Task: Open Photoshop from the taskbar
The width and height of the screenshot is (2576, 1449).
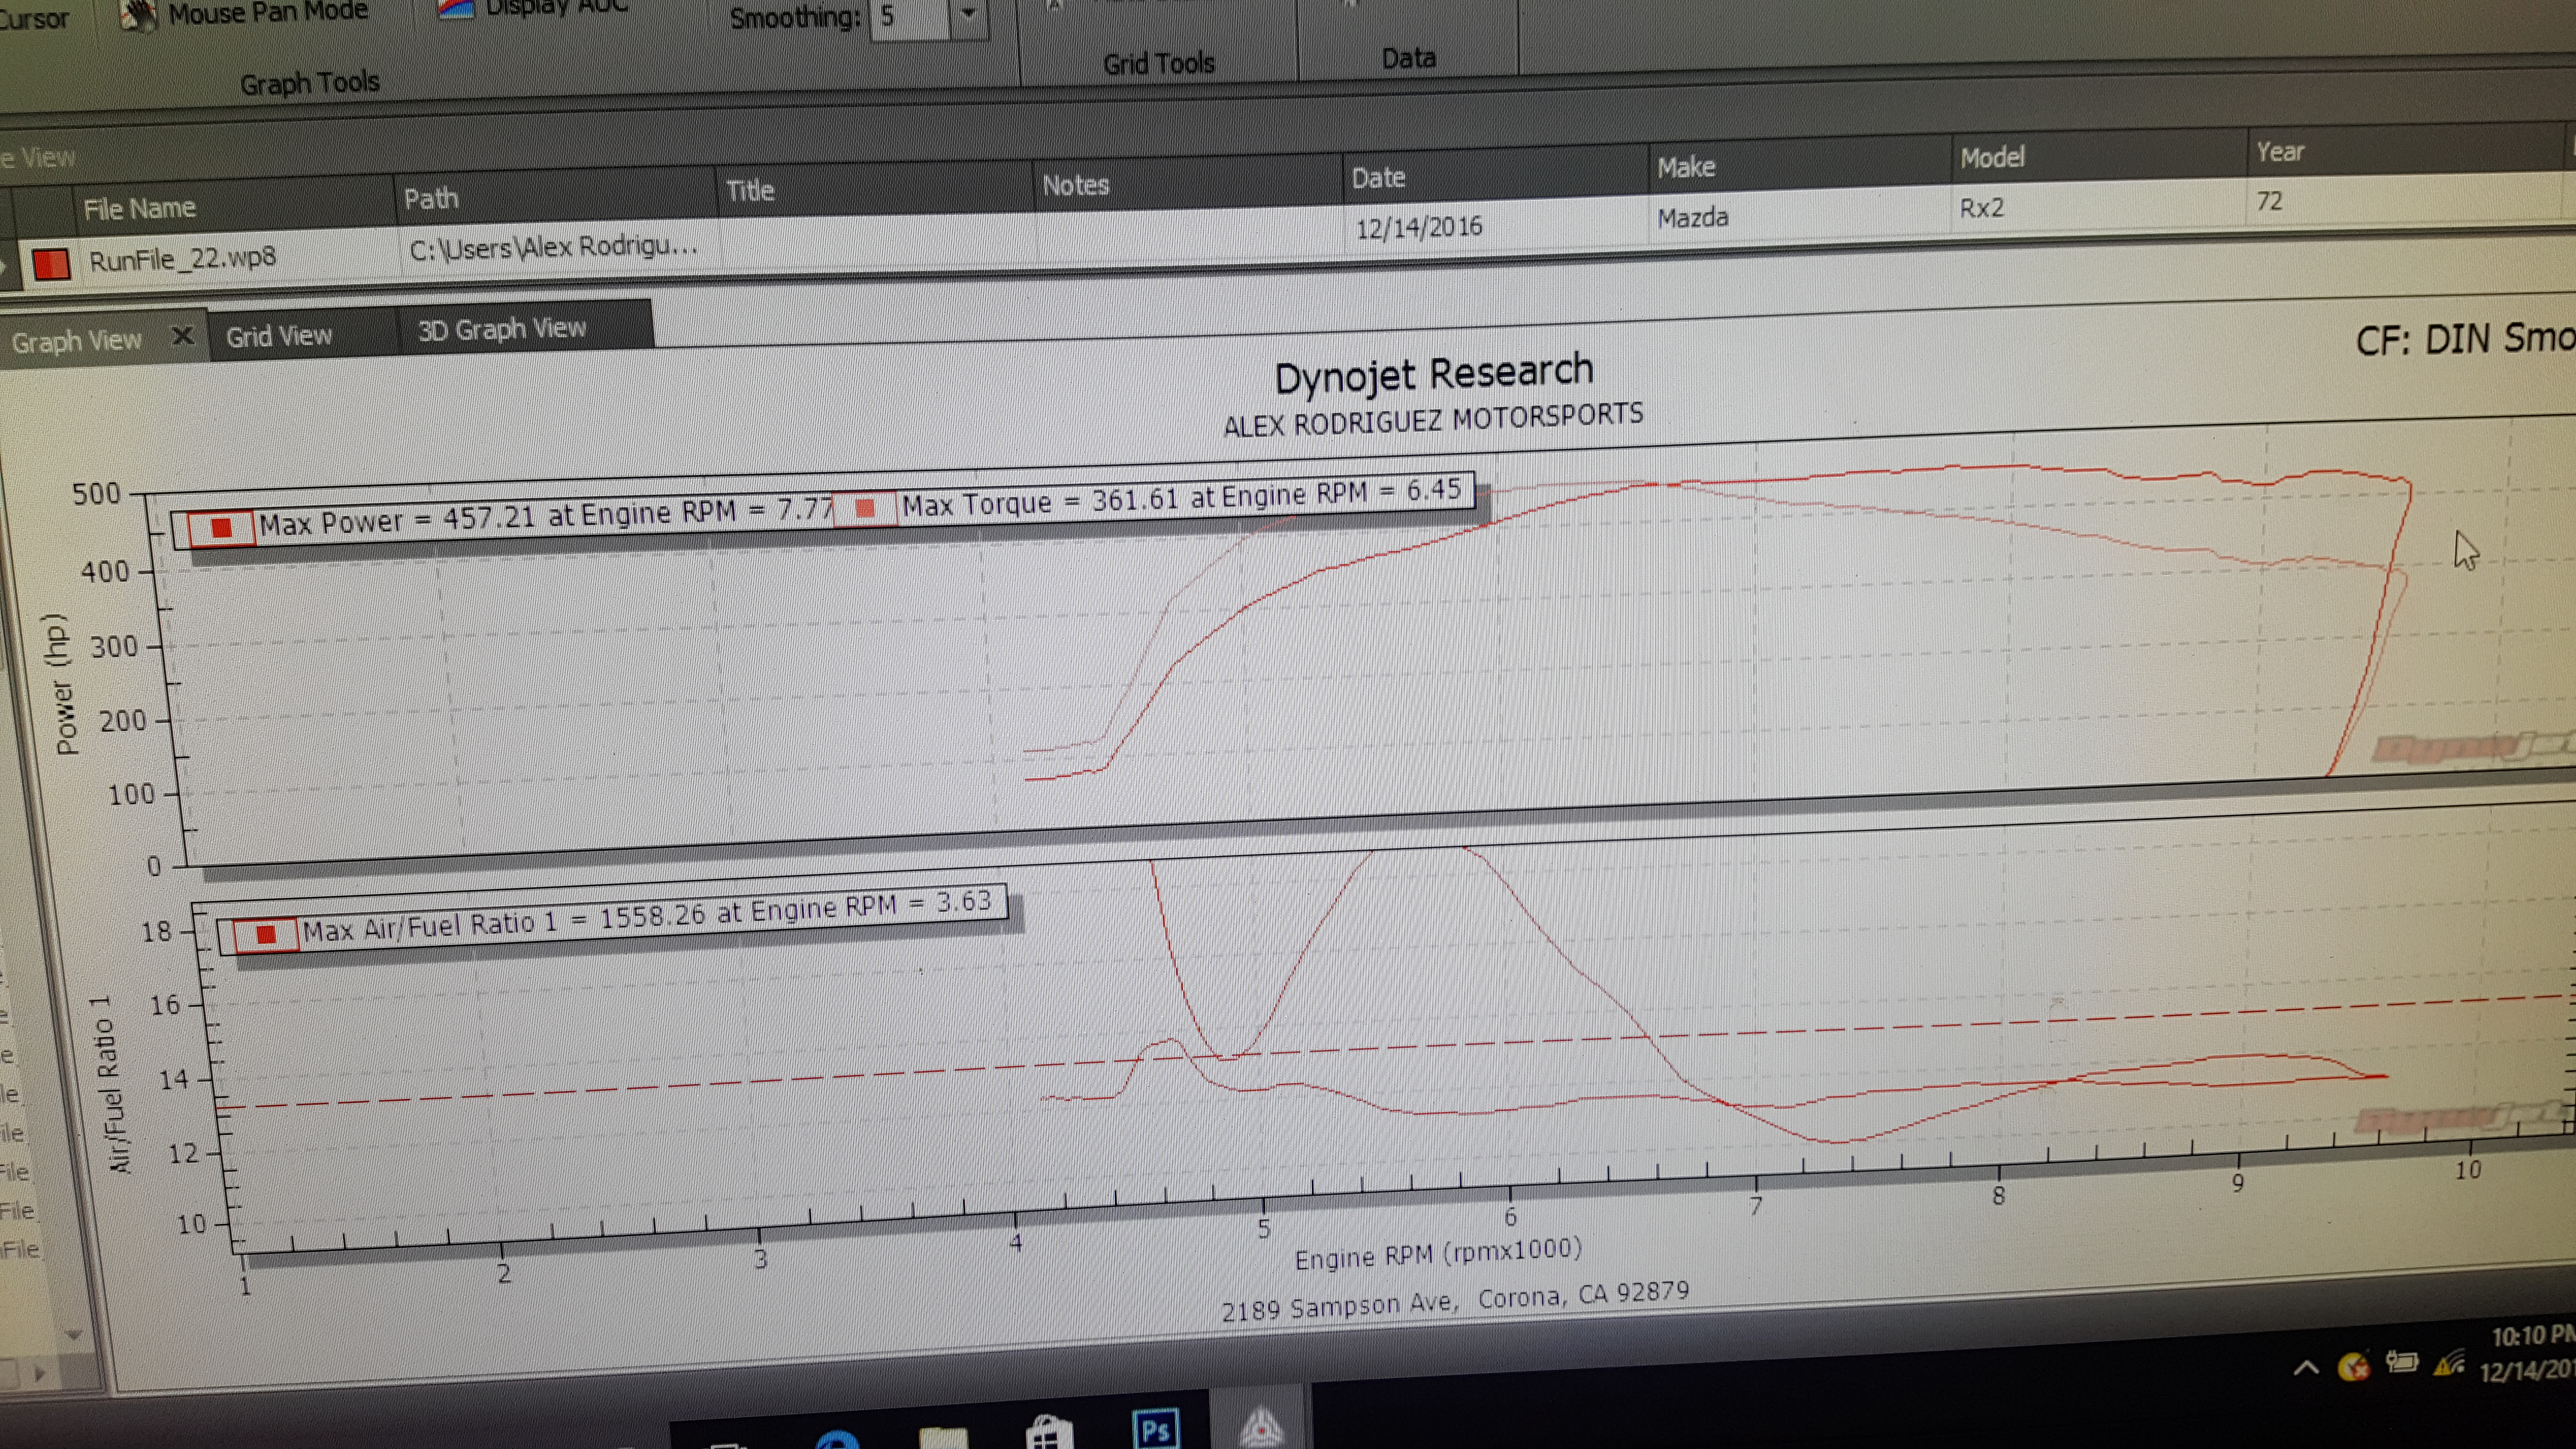Action: click(1155, 1427)
